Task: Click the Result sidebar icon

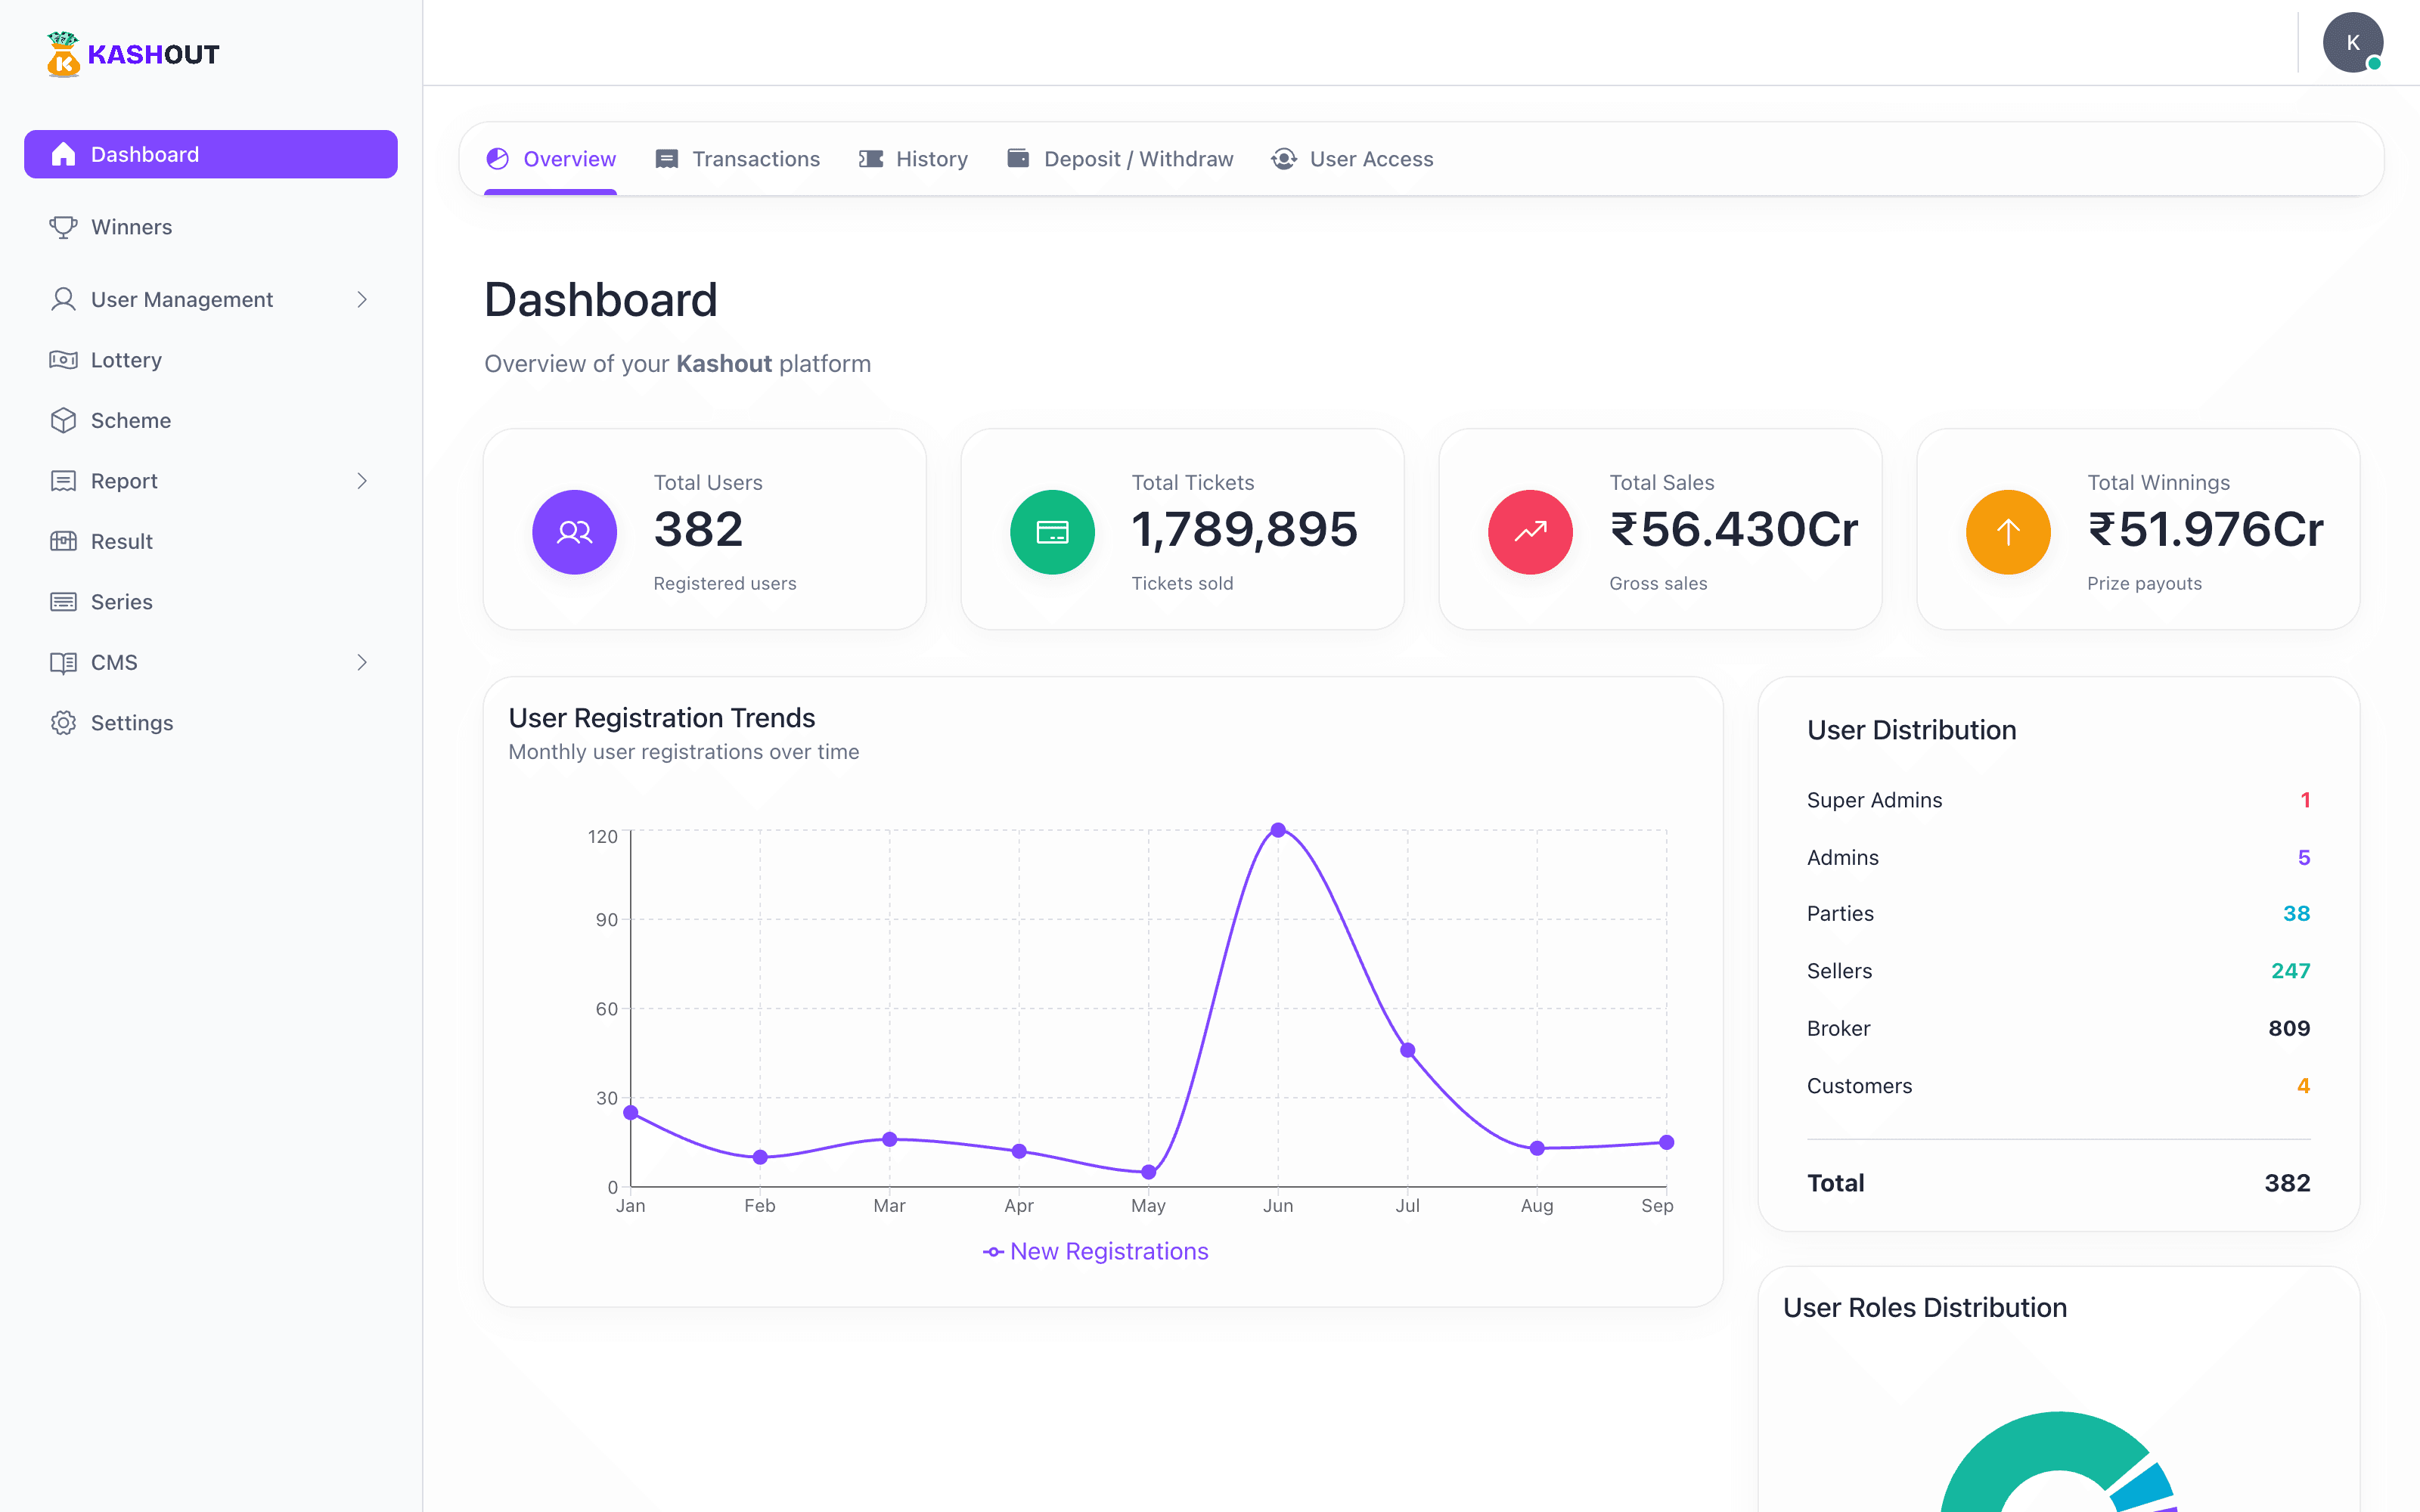Action: [63, 541]
